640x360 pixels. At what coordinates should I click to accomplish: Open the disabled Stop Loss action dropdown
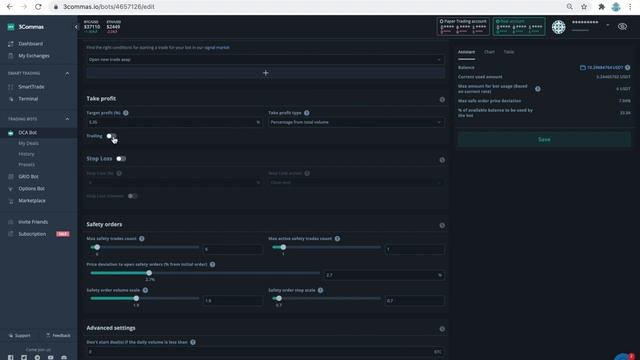tap(356, 182)
